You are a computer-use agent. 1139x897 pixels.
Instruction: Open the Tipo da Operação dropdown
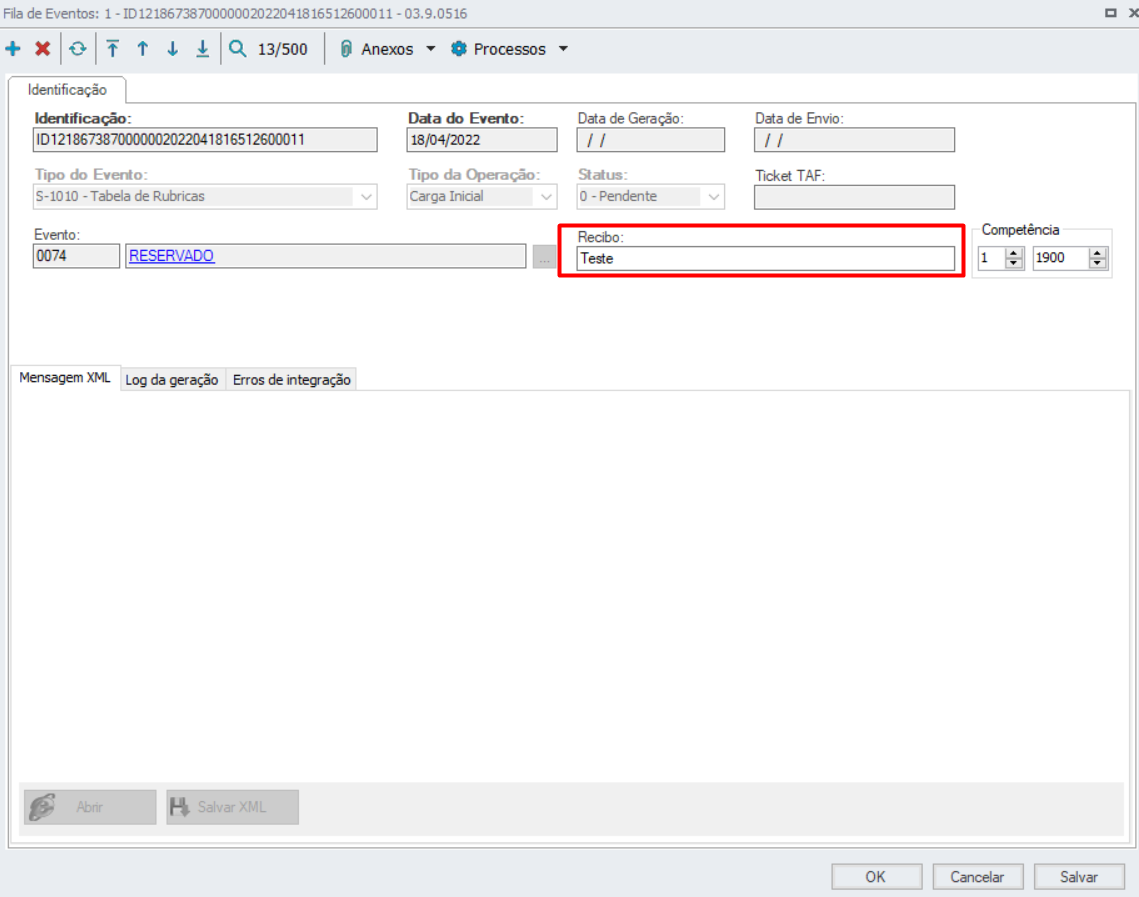pyautogui.click(x=546, y=197)
